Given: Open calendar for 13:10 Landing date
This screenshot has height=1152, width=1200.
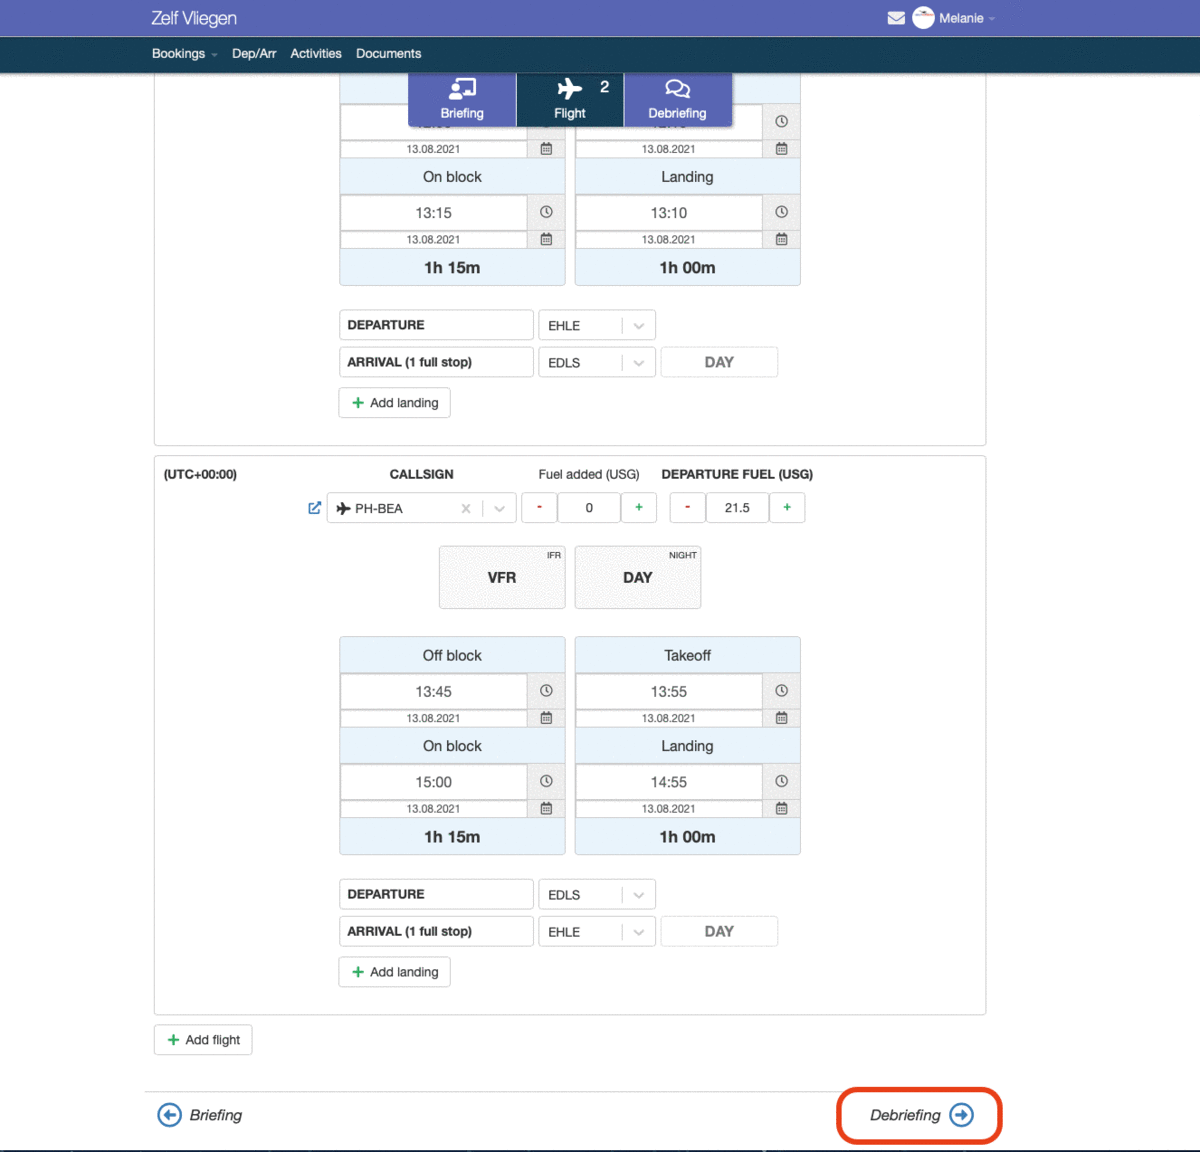Looking at the screenshot, I should pyautogui.click(x=782, y=239).
